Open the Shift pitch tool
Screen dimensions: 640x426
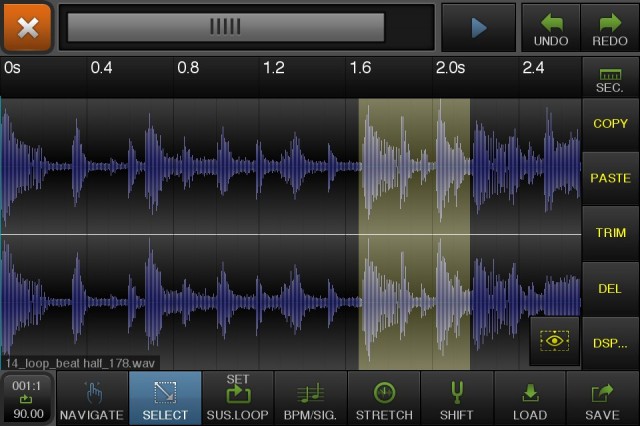[x=456, y=398]
